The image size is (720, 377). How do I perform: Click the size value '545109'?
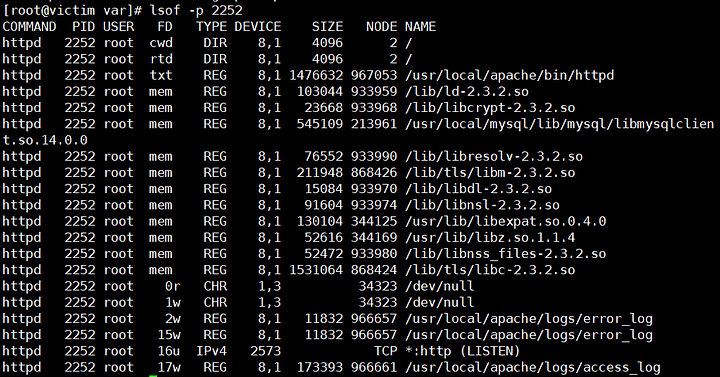(320, 124)
